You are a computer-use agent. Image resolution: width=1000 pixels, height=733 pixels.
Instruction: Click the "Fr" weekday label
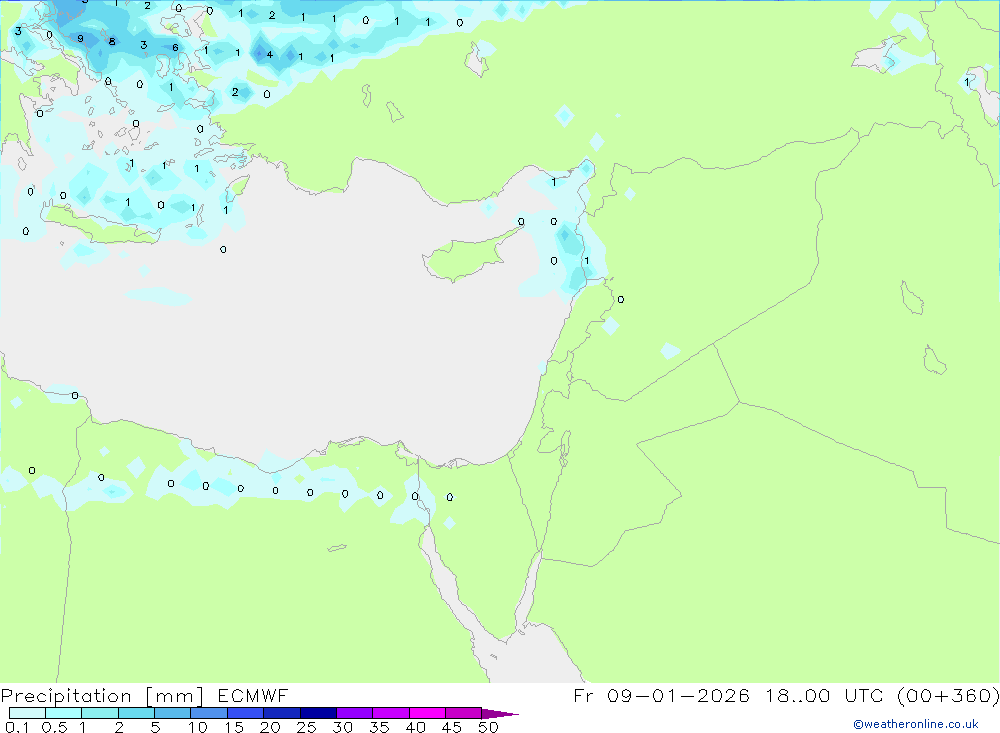point(584,695)
